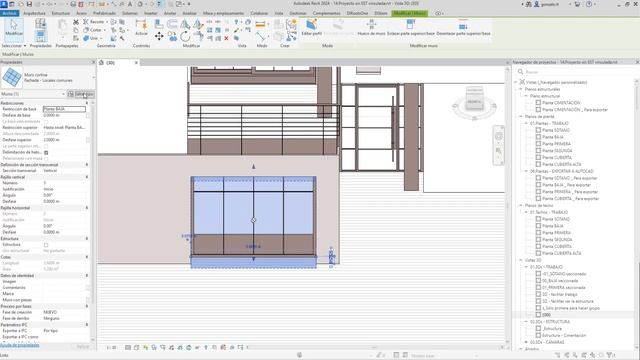Open Planta BAJA _ Para exportar view
The width and height of the screenshot is (640, 360).
(562, 185)
